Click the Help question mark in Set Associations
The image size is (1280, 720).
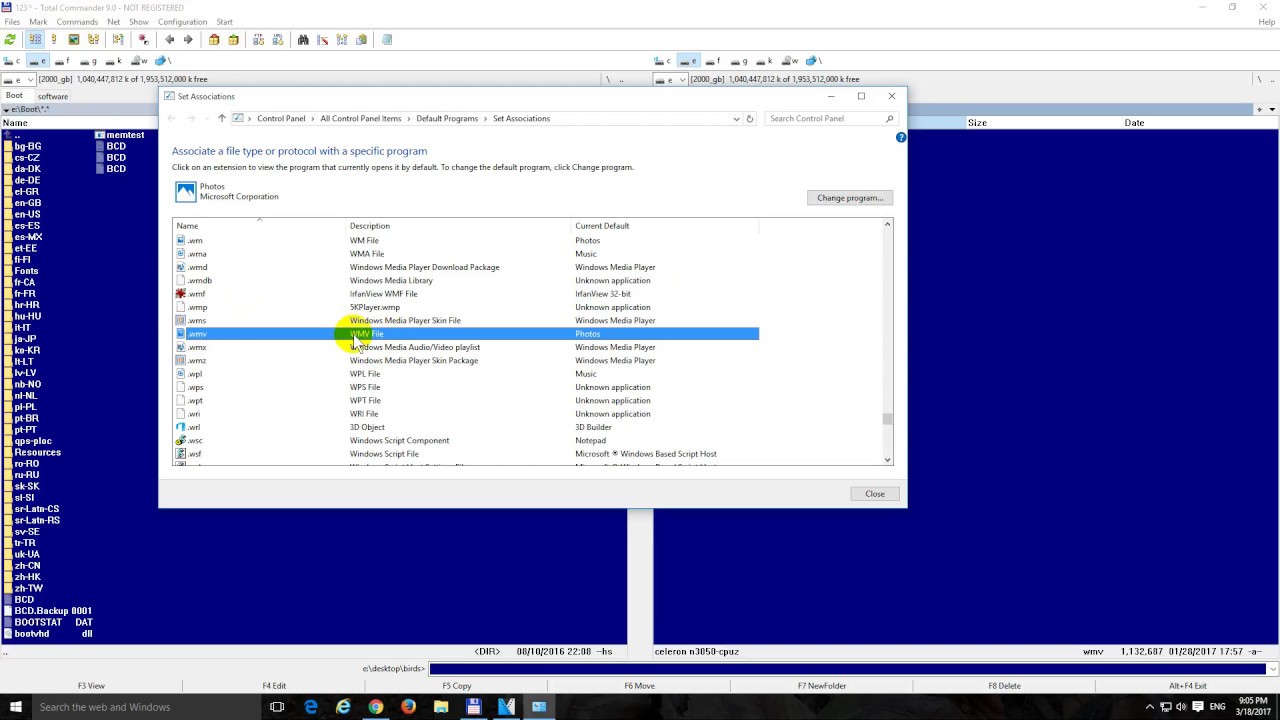click(x=900, y=137)
